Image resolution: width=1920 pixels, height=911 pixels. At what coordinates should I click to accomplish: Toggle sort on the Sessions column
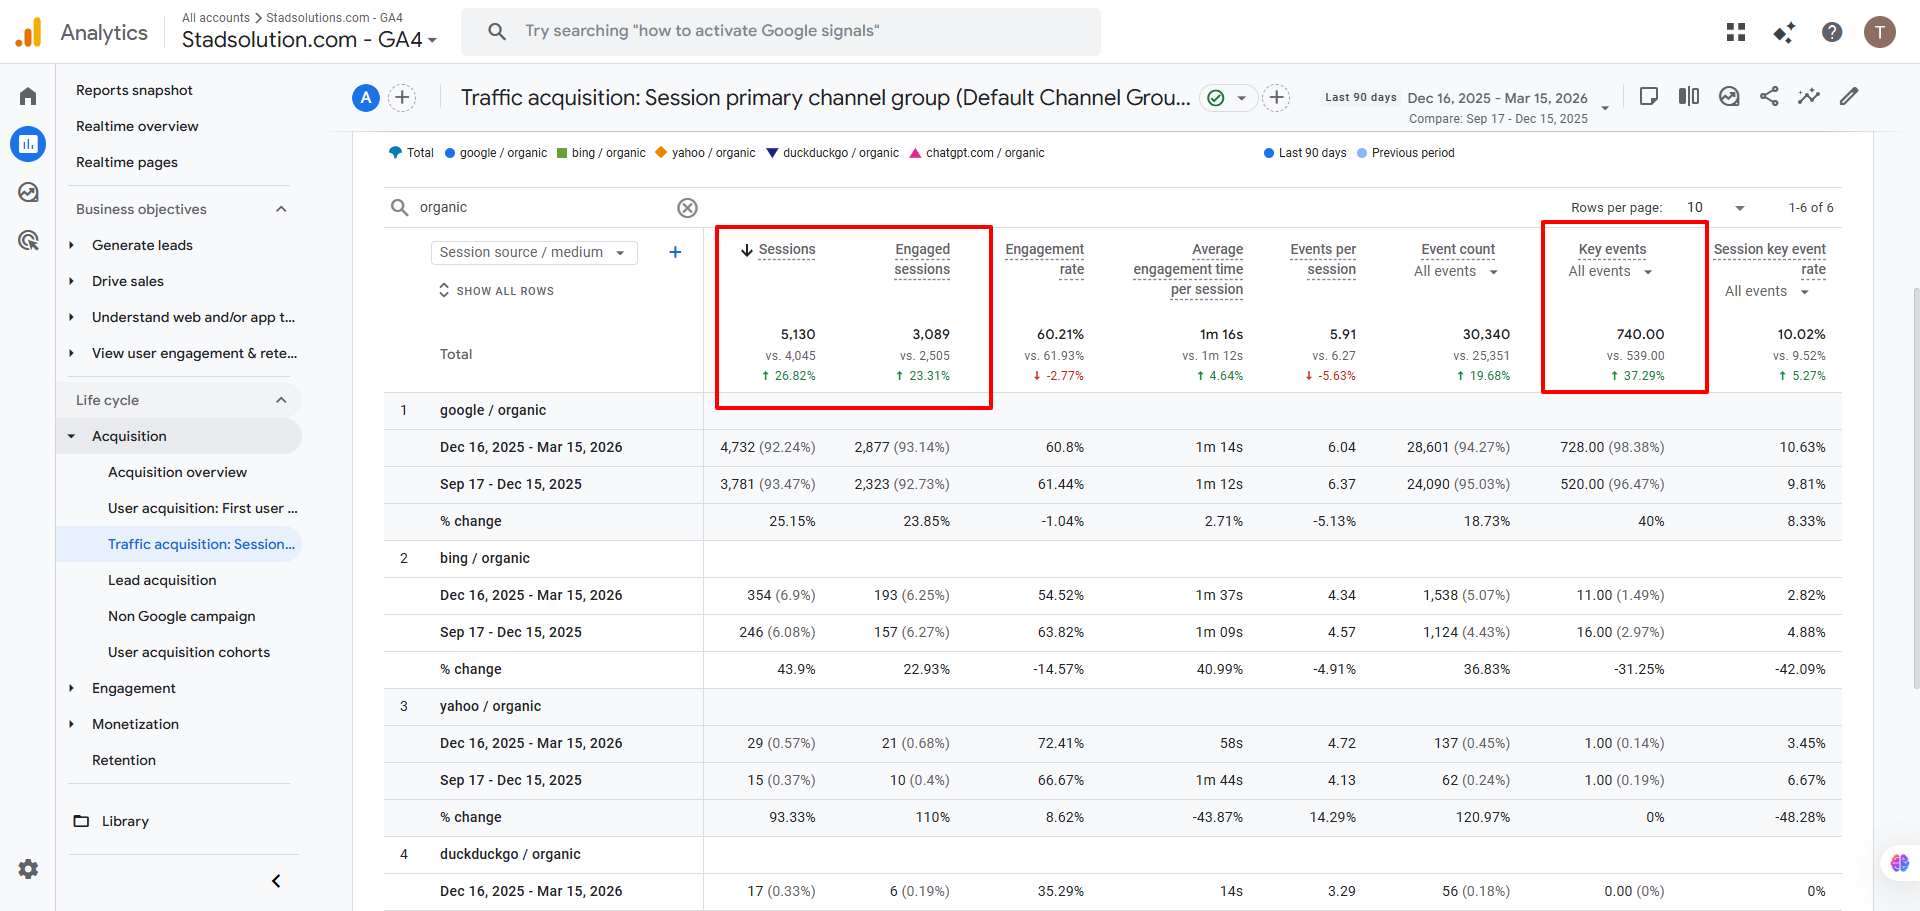click(786, 250)
